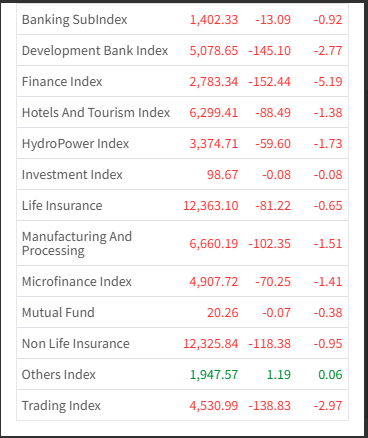
Task: Click Trading Index point change -138.83
Action: click(x=270, y=406)
